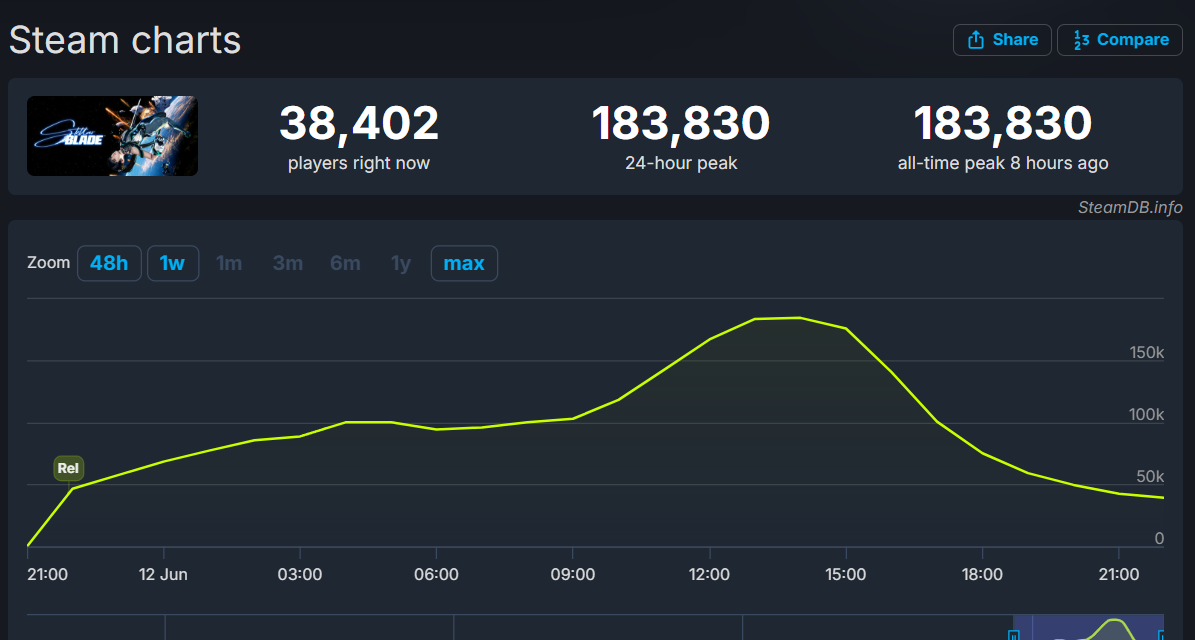Choose the max zoom range
Image resolution: width=1195 pixels, height=640 pixels.
tap(464, 264)
